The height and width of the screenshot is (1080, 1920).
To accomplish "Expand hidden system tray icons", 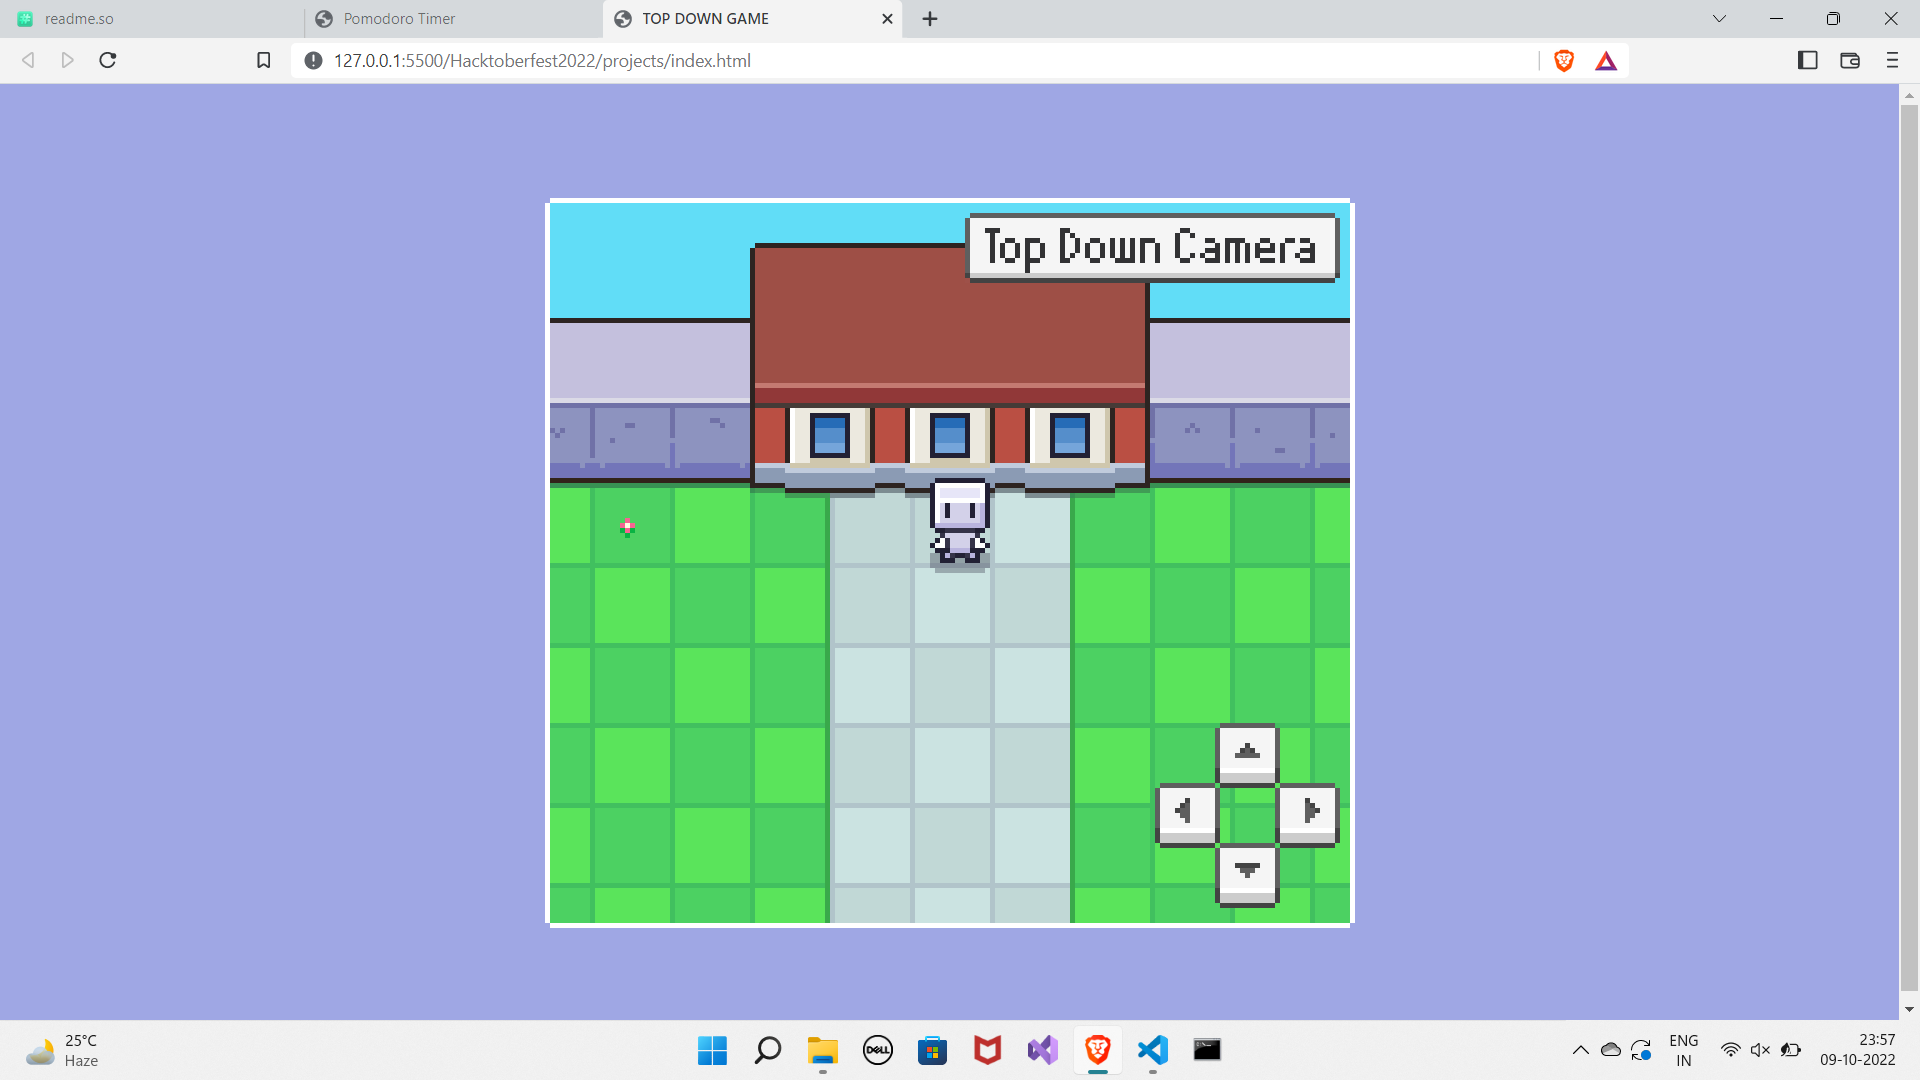I will 1580,1050.
